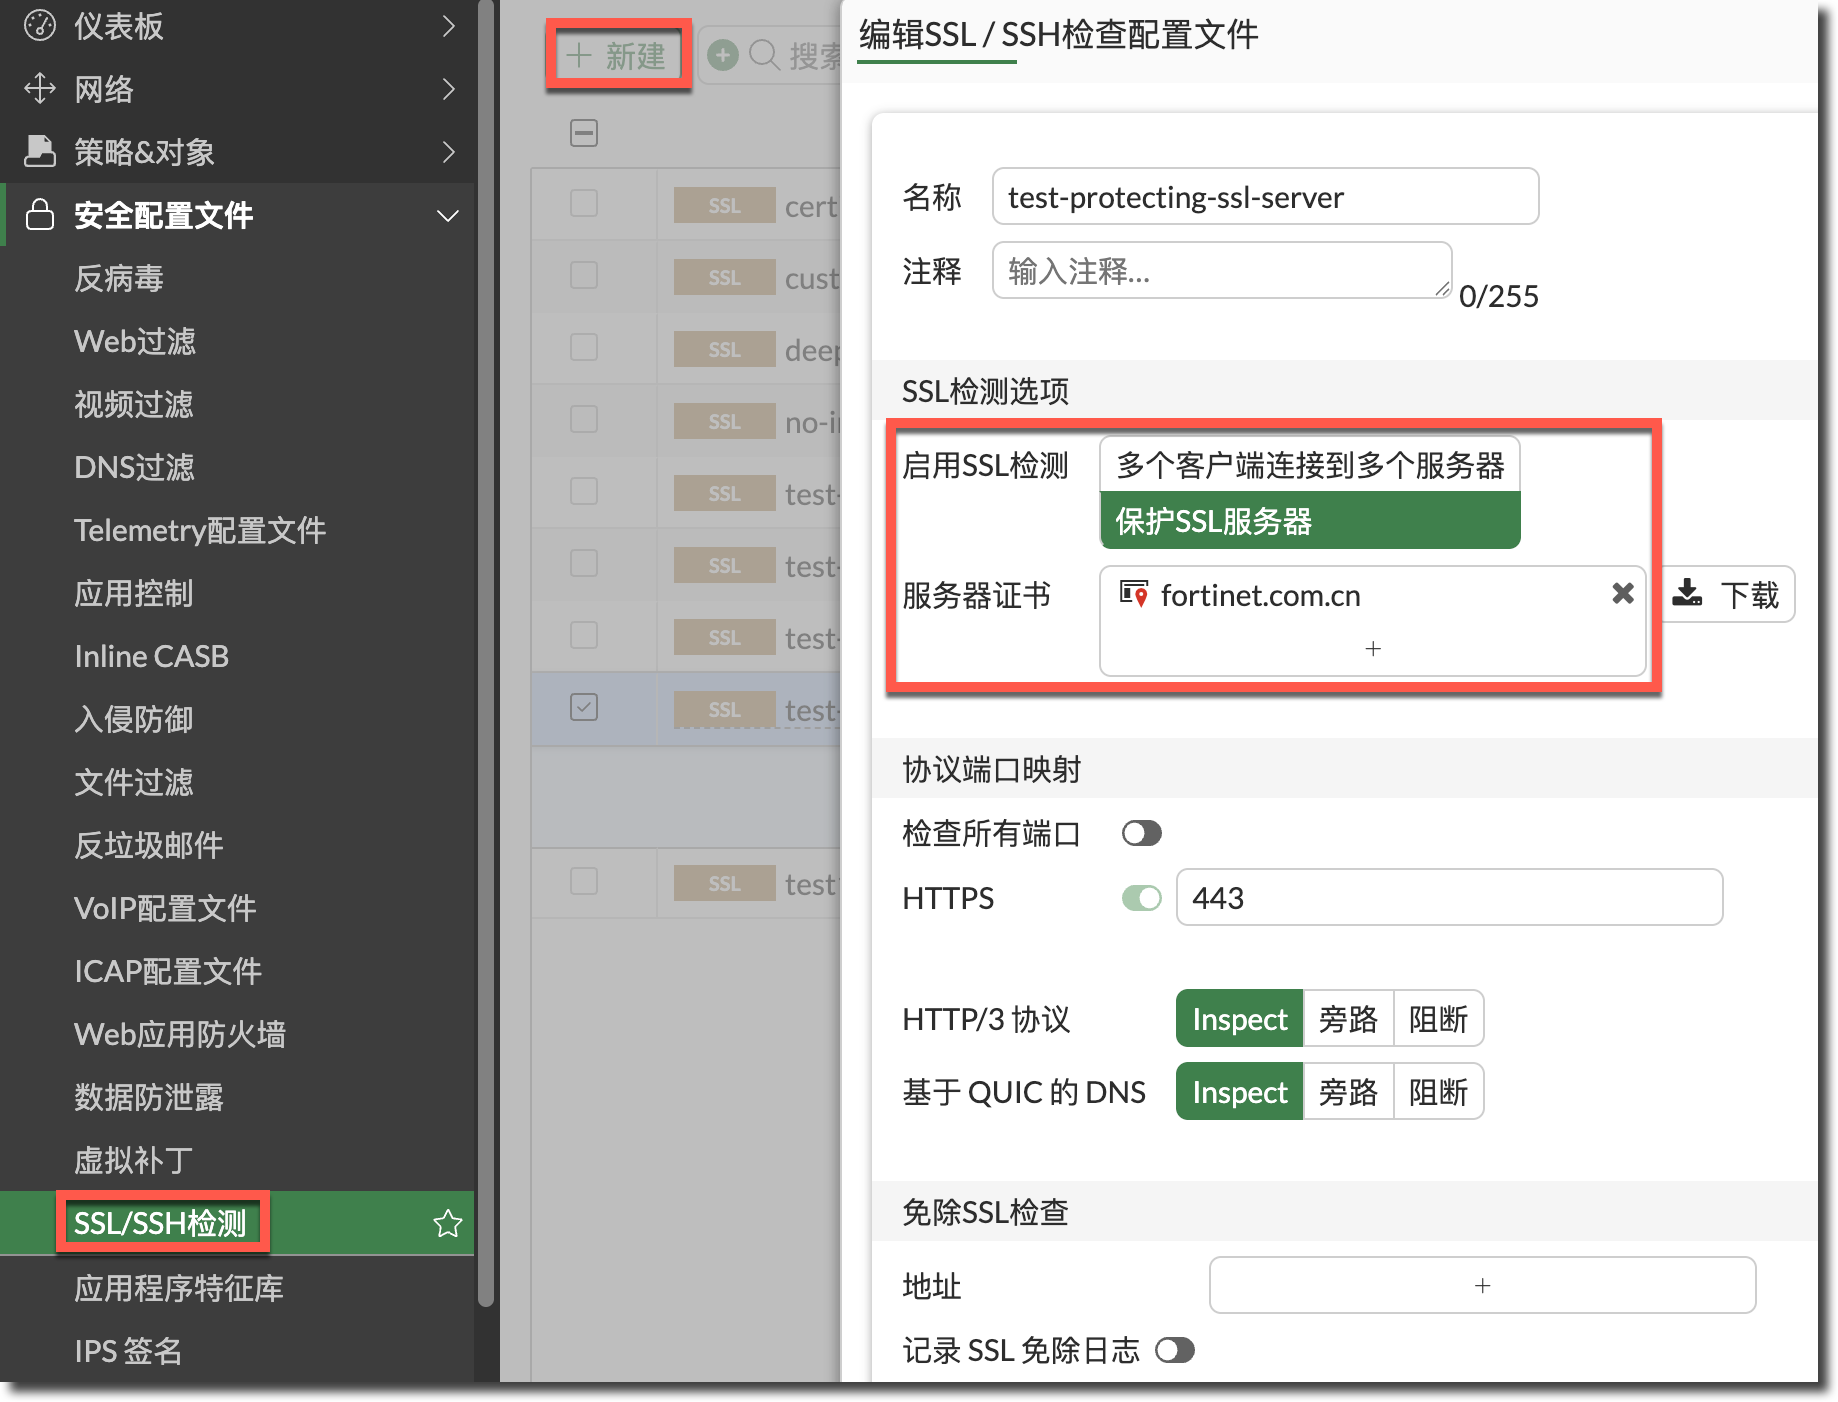Expand the 网络 menu chevron
The width and height of the screenshot is (1838, 1402).
point(448,89)
